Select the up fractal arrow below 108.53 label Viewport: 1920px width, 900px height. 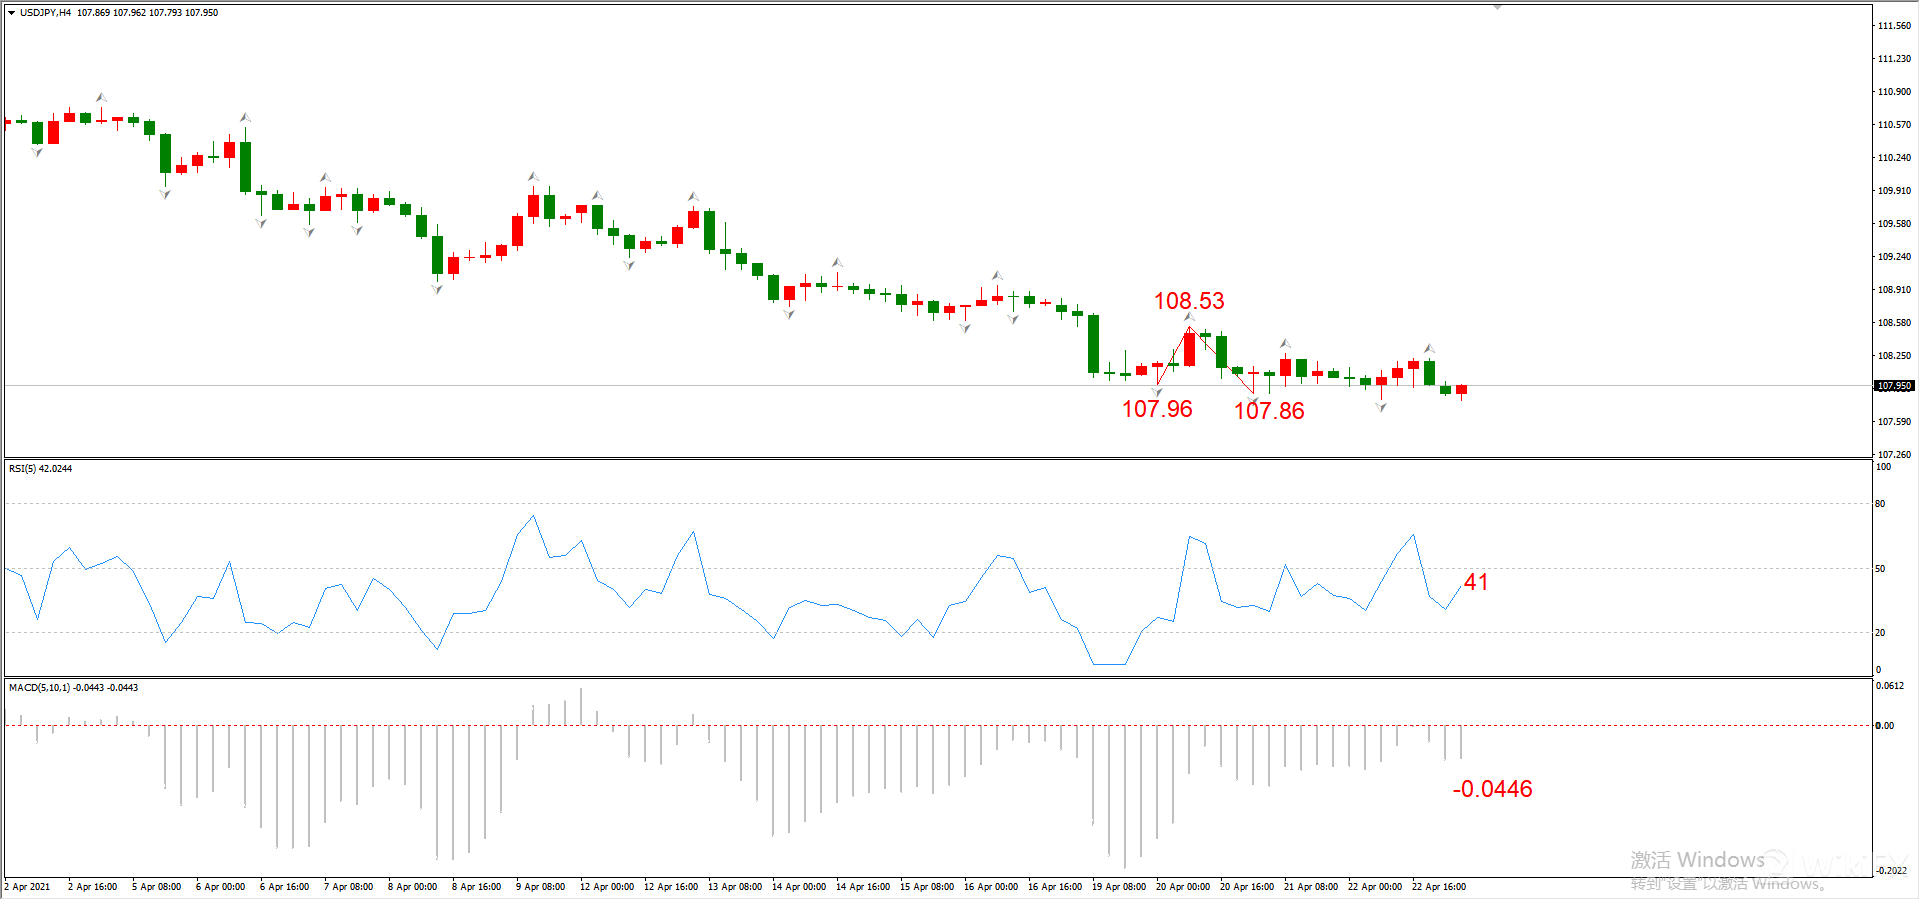click(1189, 318)
